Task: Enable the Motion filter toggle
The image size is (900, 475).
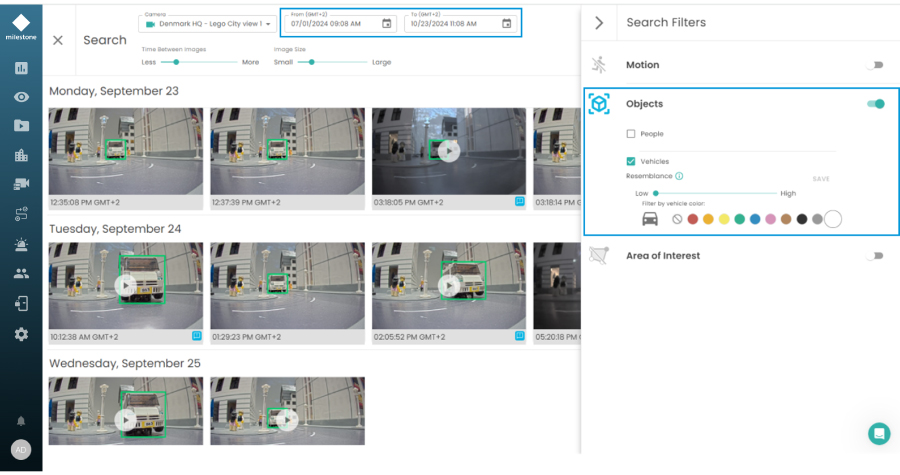Action: (876, 65)
